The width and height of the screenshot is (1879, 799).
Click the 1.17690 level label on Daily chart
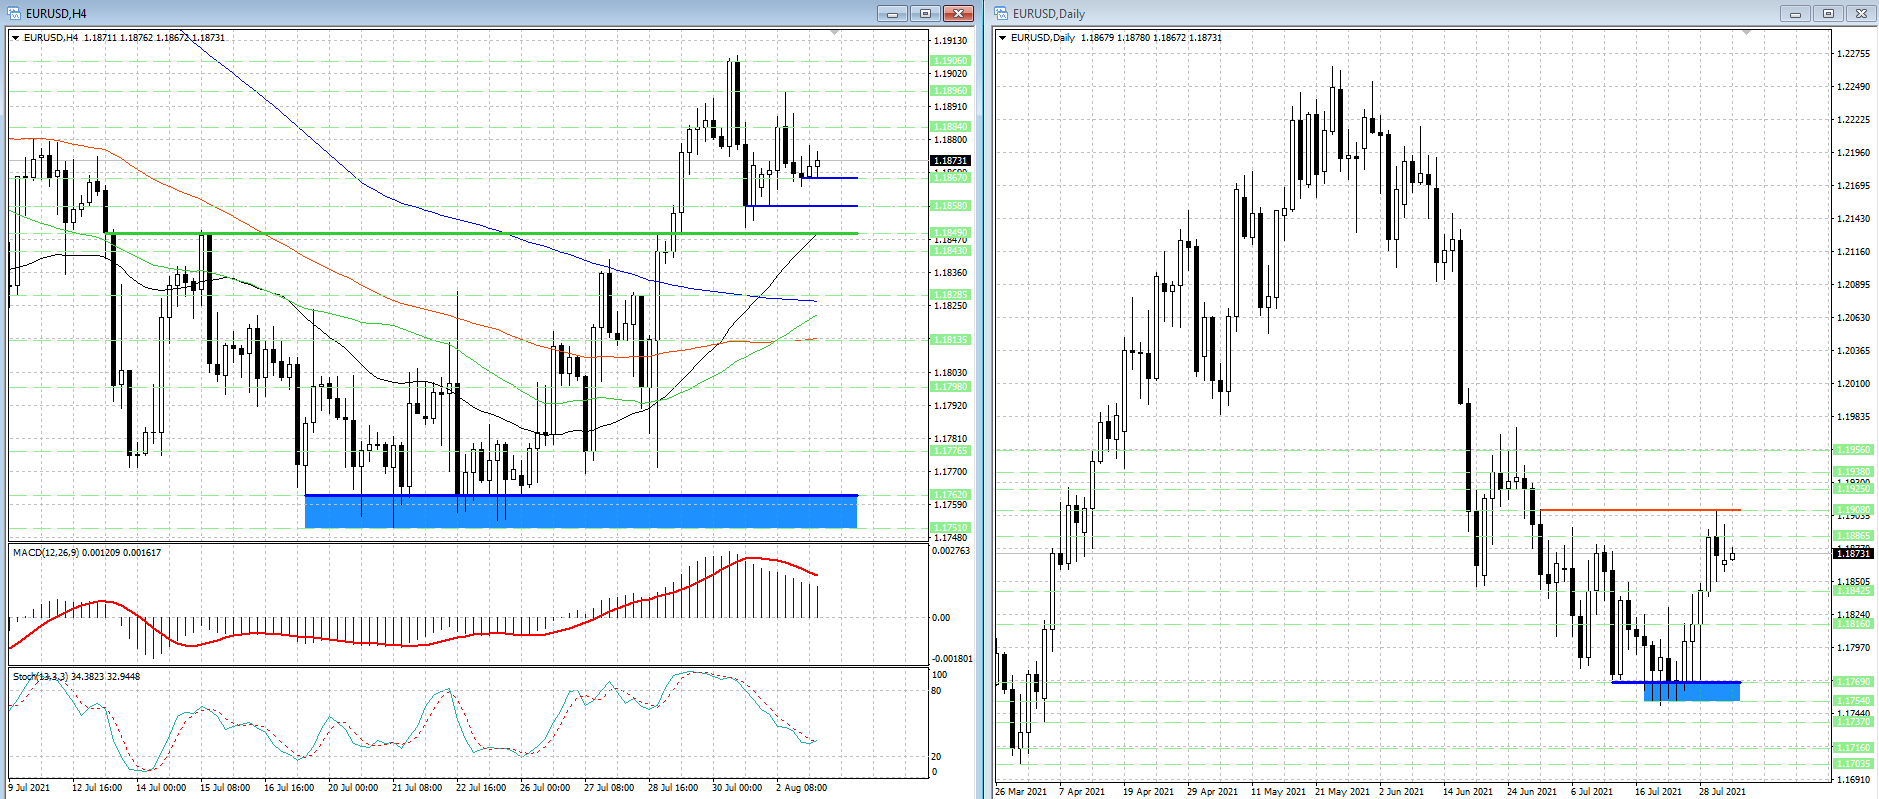pyautogui.click(x=1853, y=682)
